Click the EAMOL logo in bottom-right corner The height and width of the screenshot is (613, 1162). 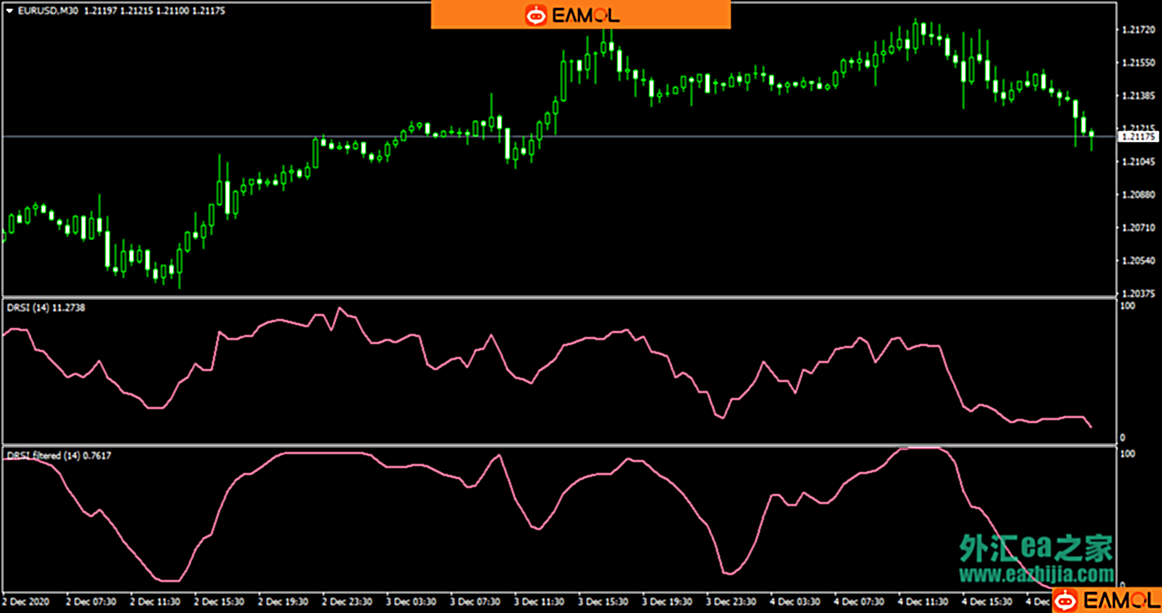click(x=1105, y=600)
